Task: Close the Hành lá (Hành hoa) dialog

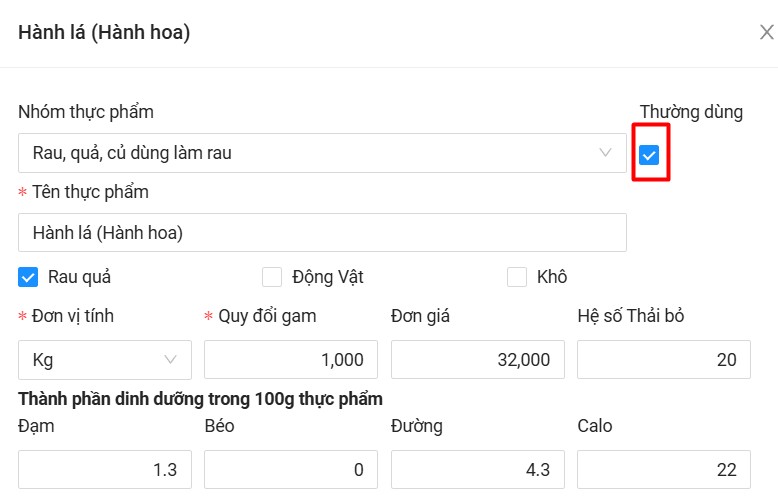Action: [766, 32]
